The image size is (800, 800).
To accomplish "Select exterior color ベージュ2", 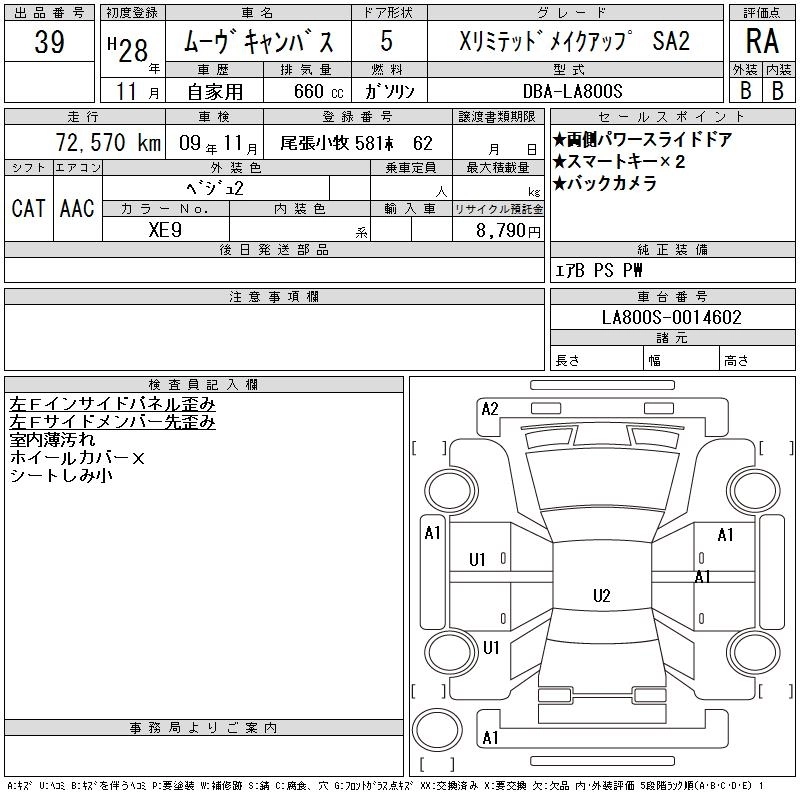I will point(215,188).
